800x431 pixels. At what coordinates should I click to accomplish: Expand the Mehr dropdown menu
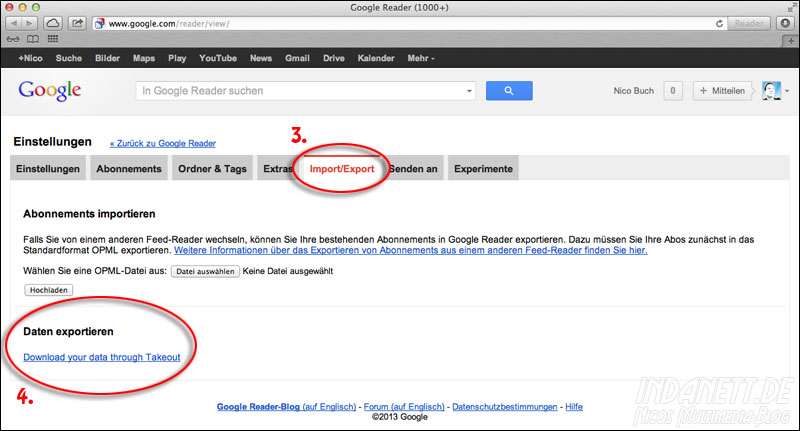tap(421, 58)
